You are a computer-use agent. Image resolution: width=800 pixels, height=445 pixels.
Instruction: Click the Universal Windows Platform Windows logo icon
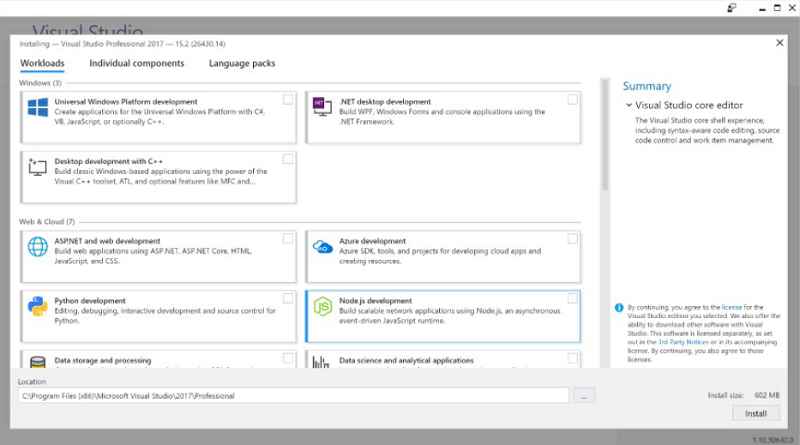tap(38, 107)
